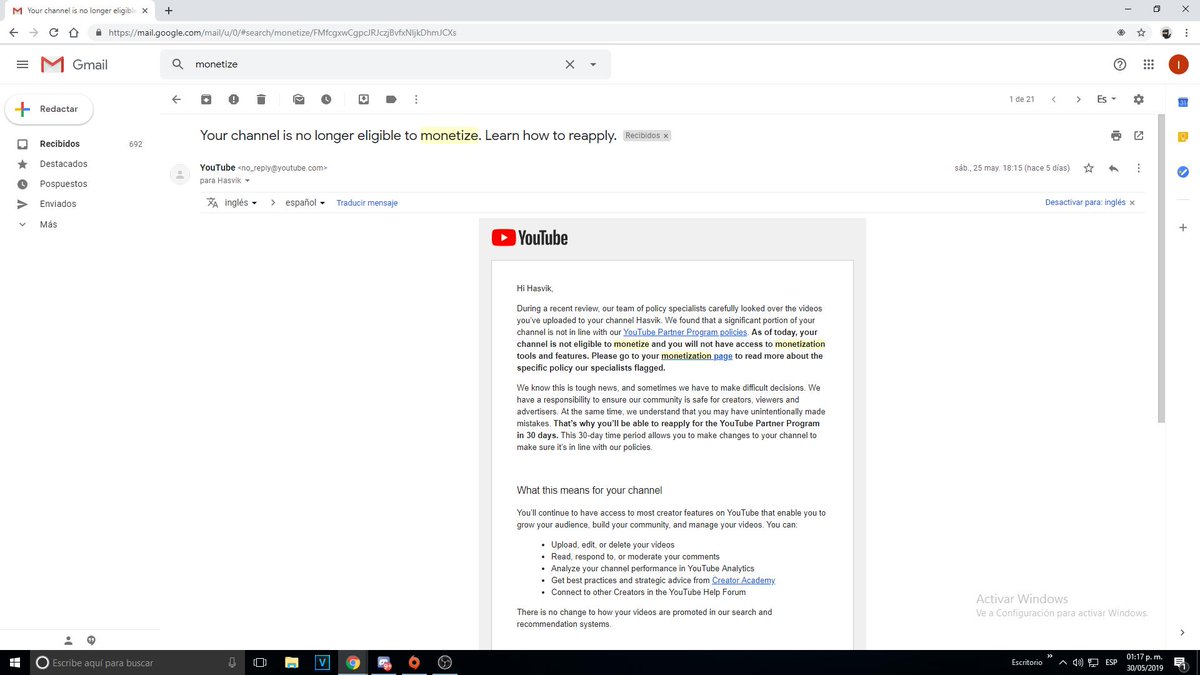Open more options for this message
The width and height of the screenshot is (1200, 675).
(1138, 168)
